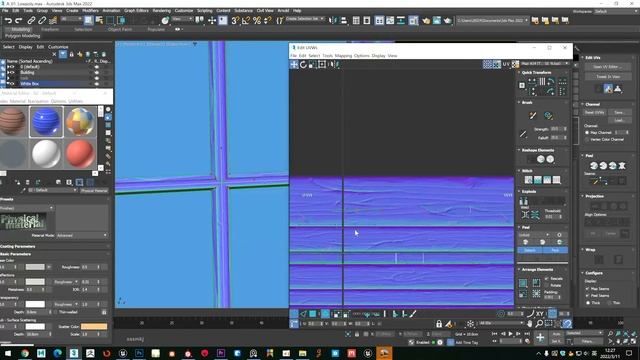
Task: Select Vertex Color Channel radio button
Action: tap(587, 140)
